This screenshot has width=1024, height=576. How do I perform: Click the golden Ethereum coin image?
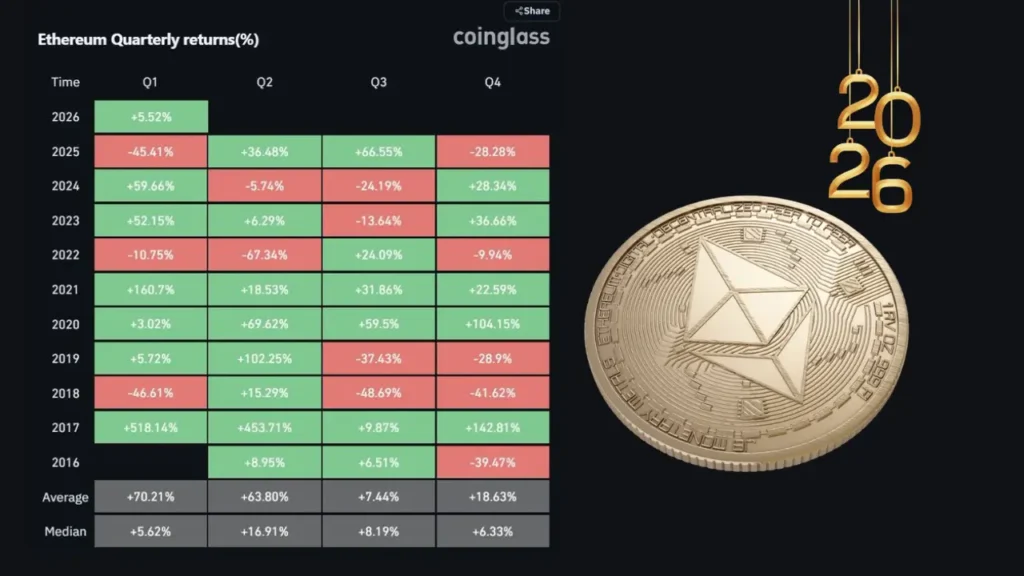click(x=745, y=332)
